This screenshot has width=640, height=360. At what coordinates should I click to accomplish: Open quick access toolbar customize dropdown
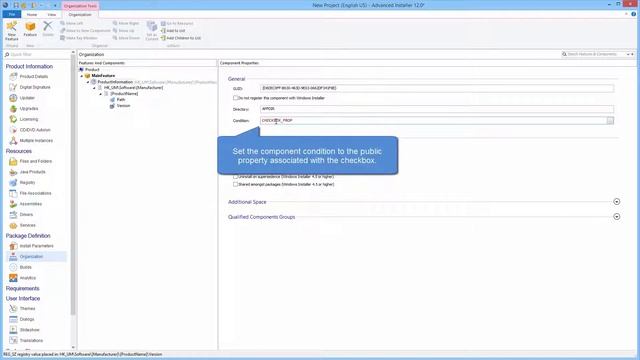coord(55,6)
